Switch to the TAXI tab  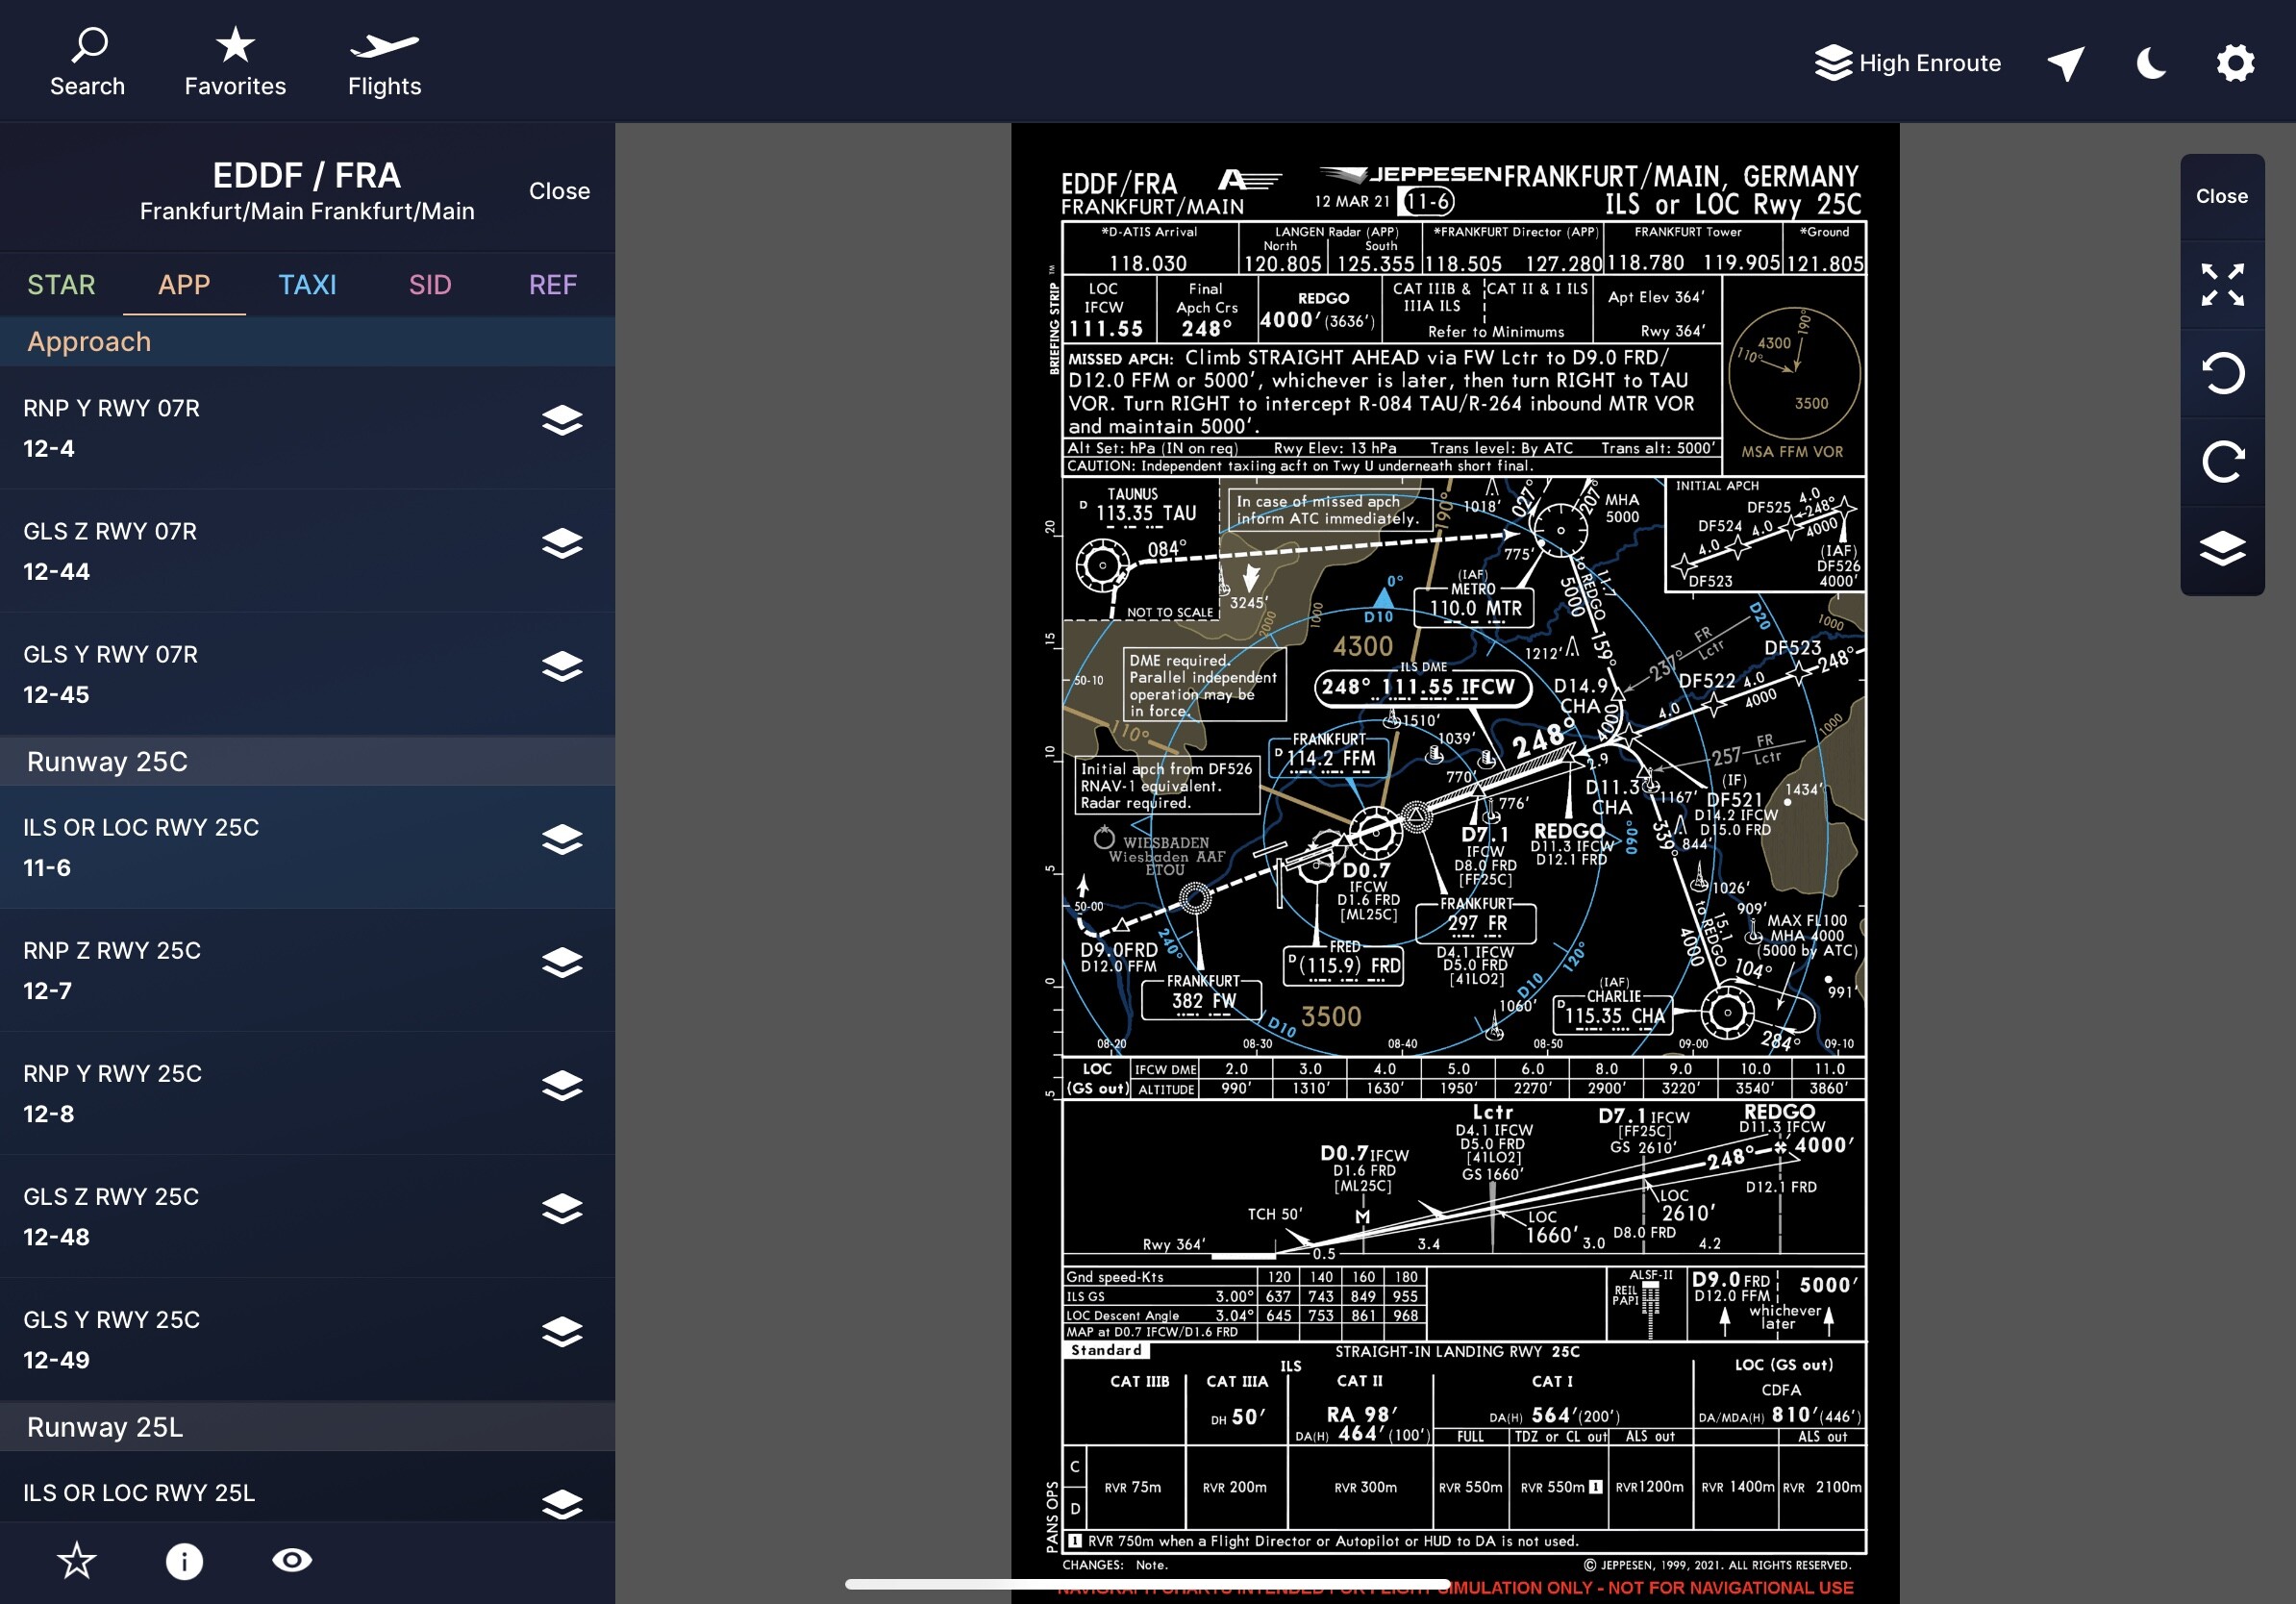point(307,285)
